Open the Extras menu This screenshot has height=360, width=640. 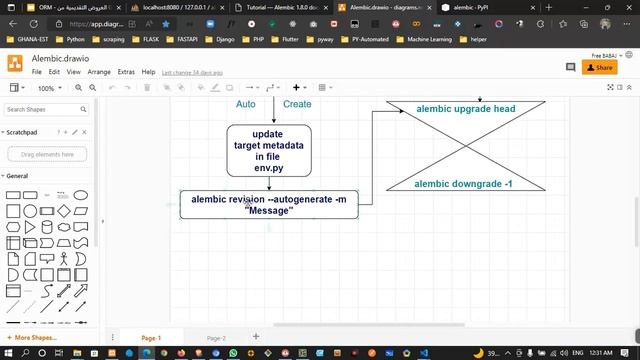point(126,72)
